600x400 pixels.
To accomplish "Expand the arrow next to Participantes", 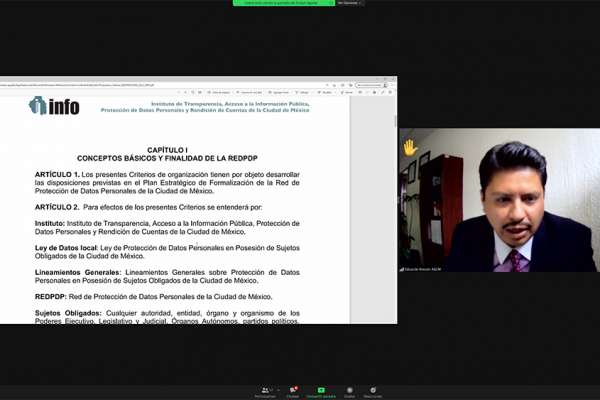I will pyautogui.click(x=278, y=390).
